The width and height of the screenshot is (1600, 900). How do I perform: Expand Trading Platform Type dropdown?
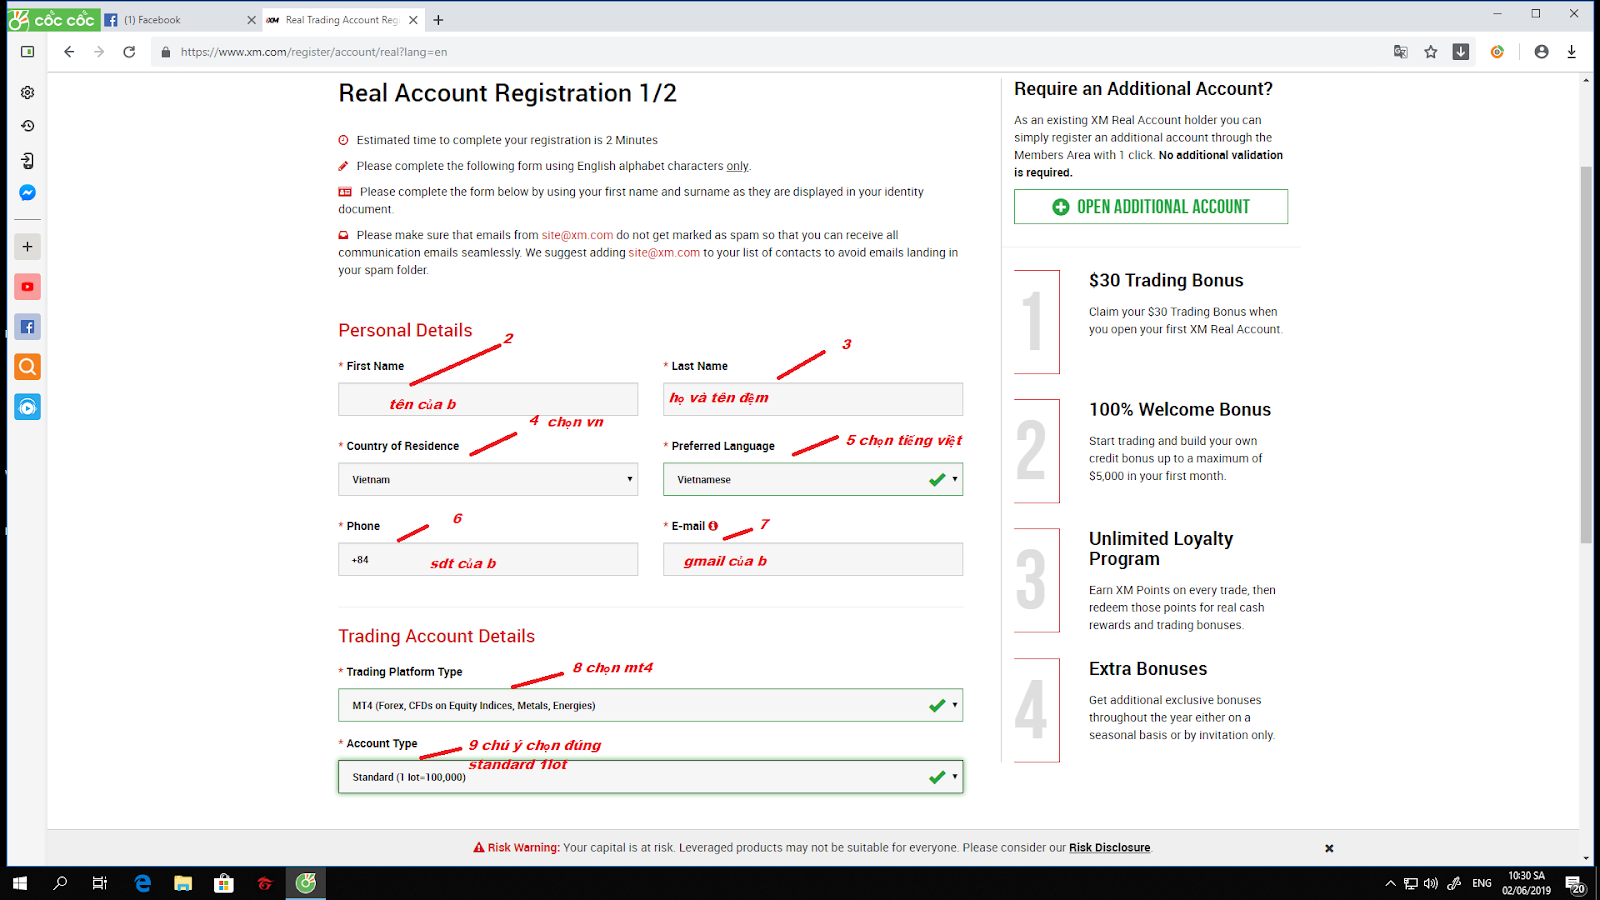650,705
